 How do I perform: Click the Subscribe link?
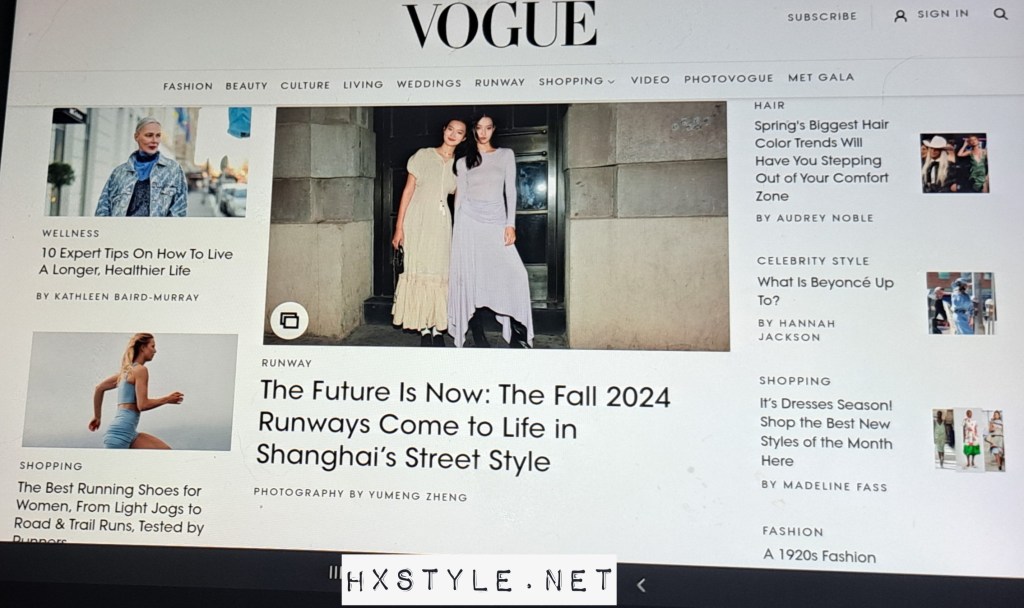tap(822, 17)
